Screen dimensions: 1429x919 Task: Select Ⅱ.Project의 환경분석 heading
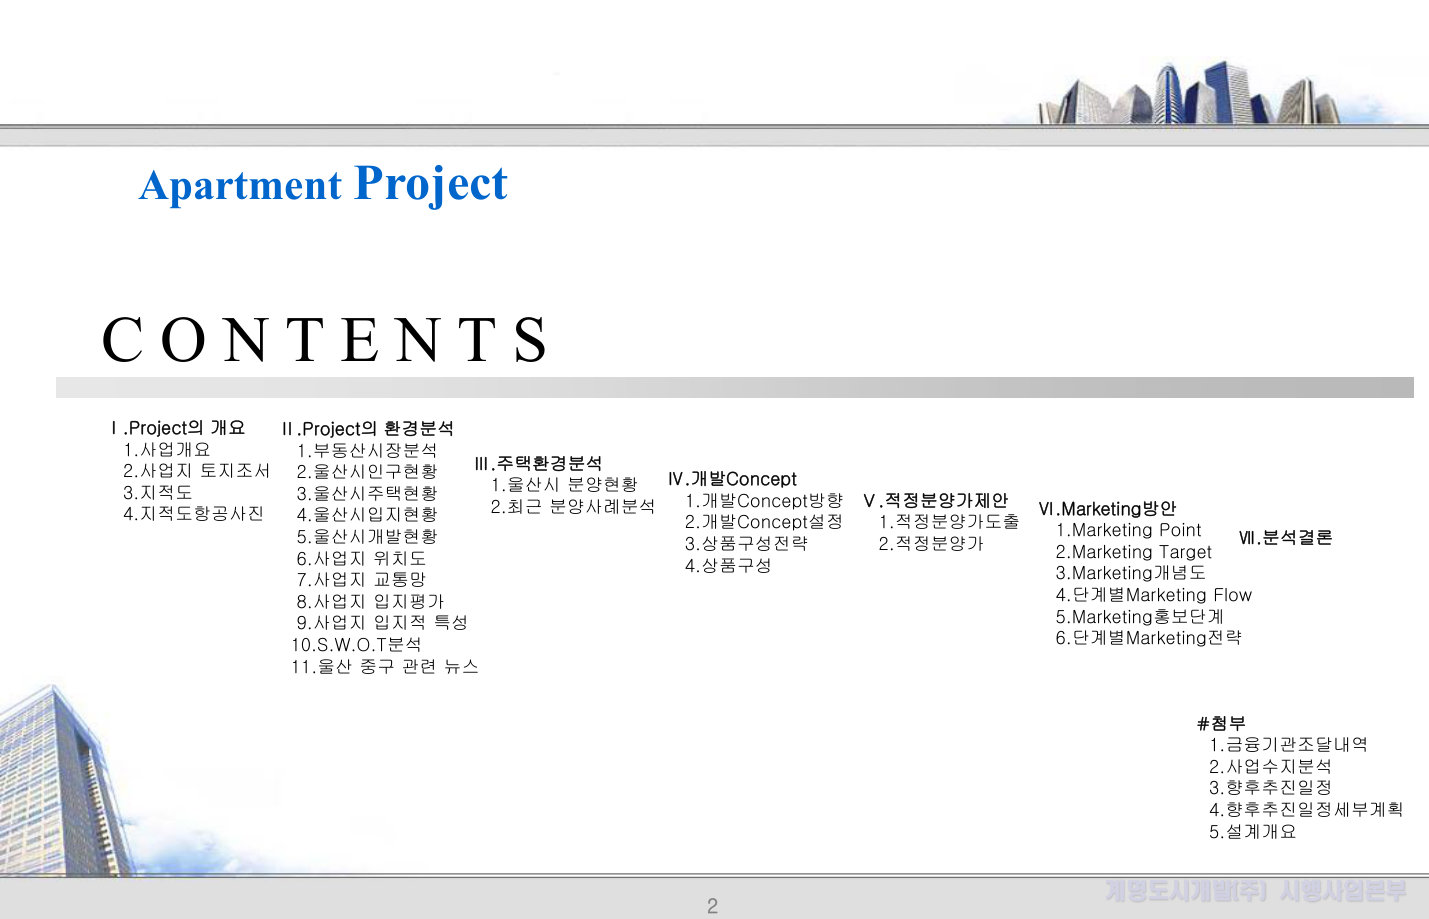point(368,429)
